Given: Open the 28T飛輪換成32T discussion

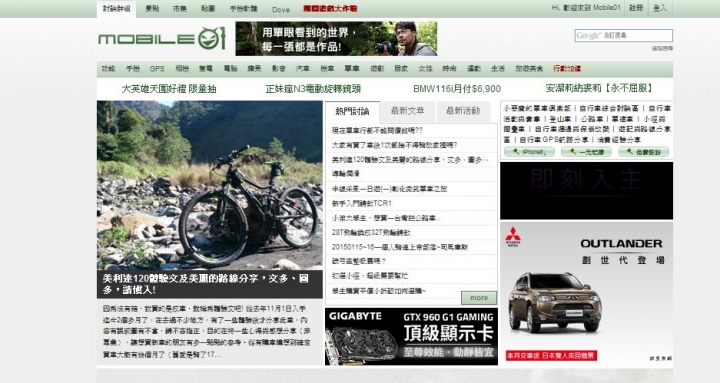Looking at the screenshot, I should [371, 232].
